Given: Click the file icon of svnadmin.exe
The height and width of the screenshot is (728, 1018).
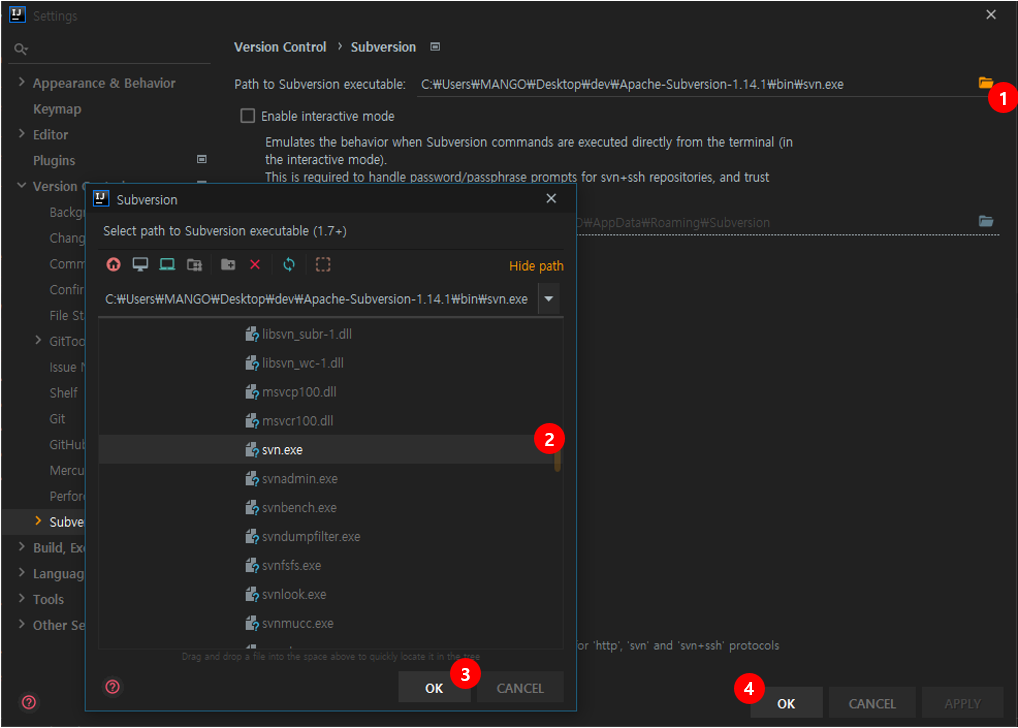Looking at the screenshot, I should [252, 479].
